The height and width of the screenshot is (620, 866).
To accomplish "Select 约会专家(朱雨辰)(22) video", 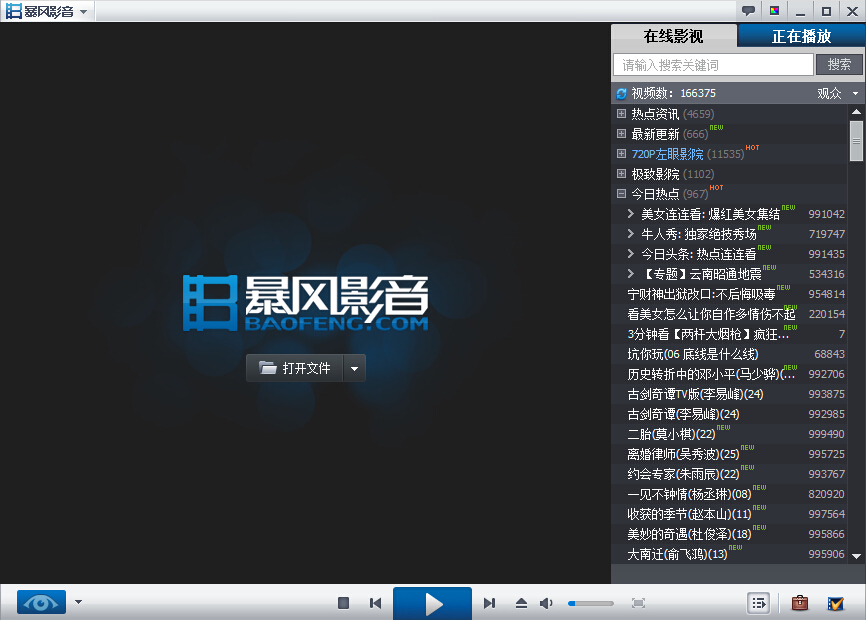I will click(x=683, y=474).
